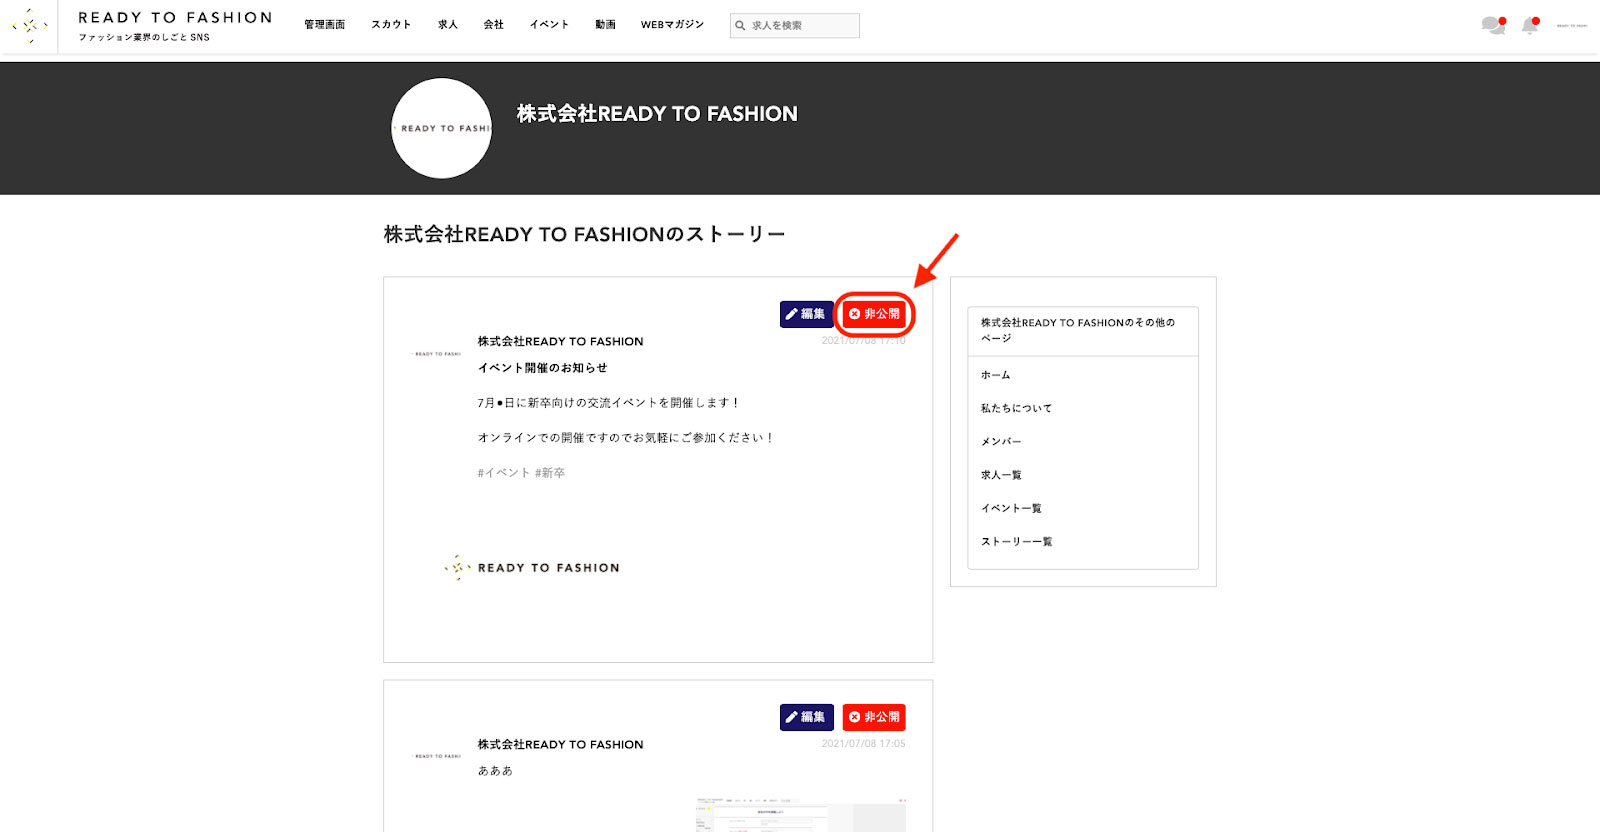This screenshot has width=1600, height=832.
Task: Click 編集 button on the あああ story
Action: pos(806,717)
